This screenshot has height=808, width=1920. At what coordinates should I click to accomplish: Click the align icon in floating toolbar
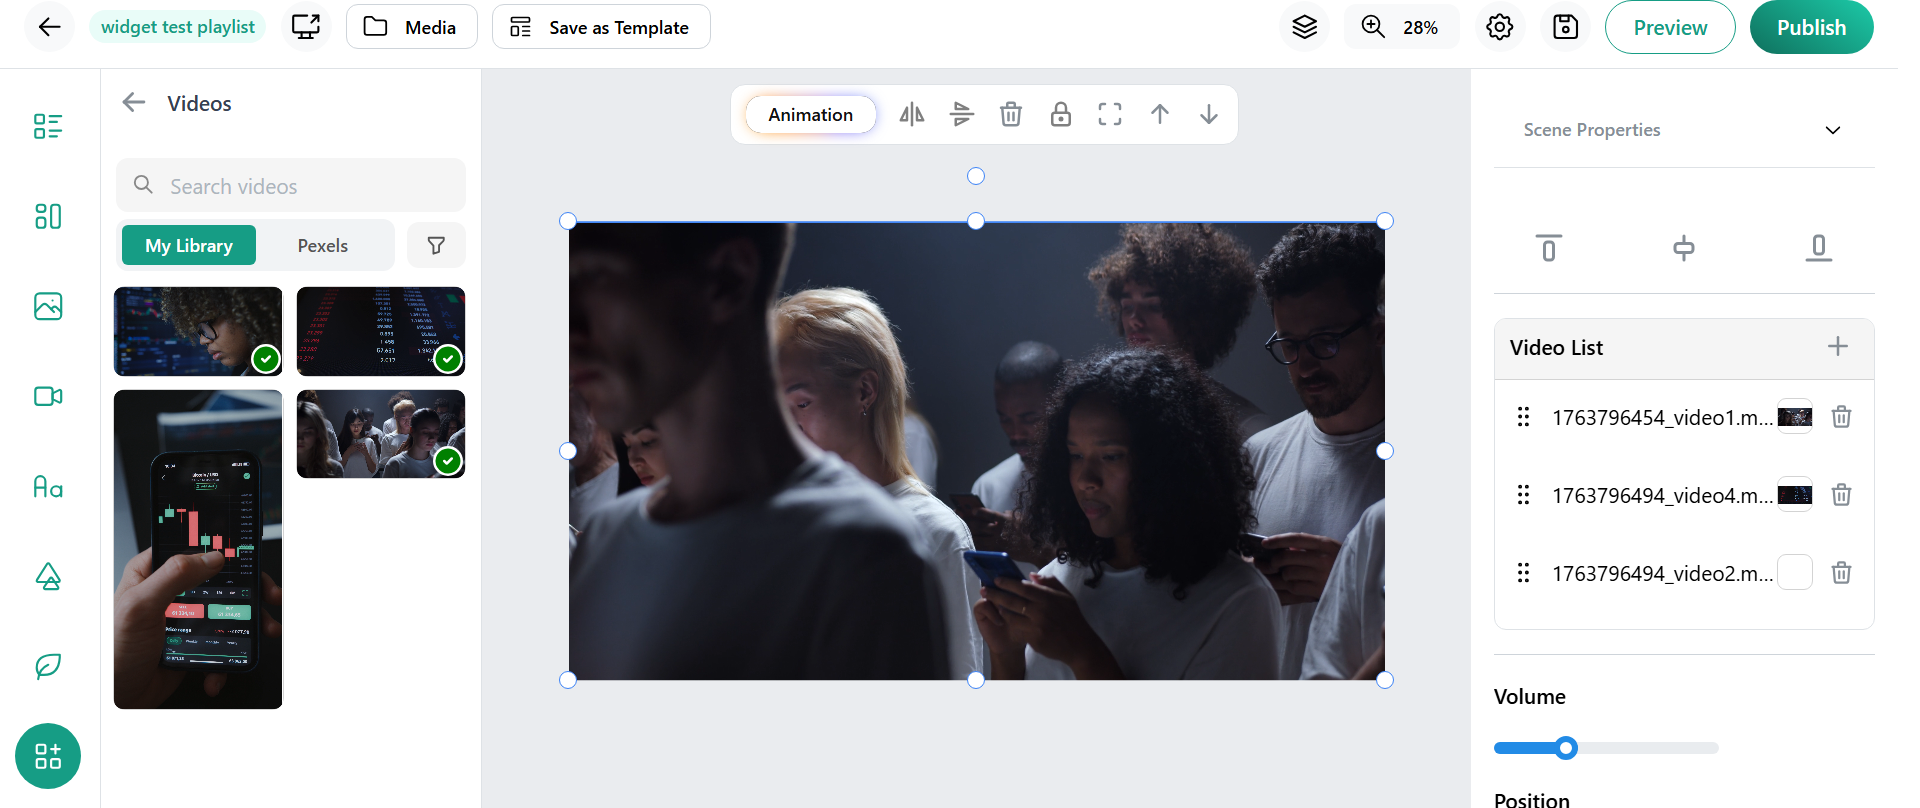point(962,114)
